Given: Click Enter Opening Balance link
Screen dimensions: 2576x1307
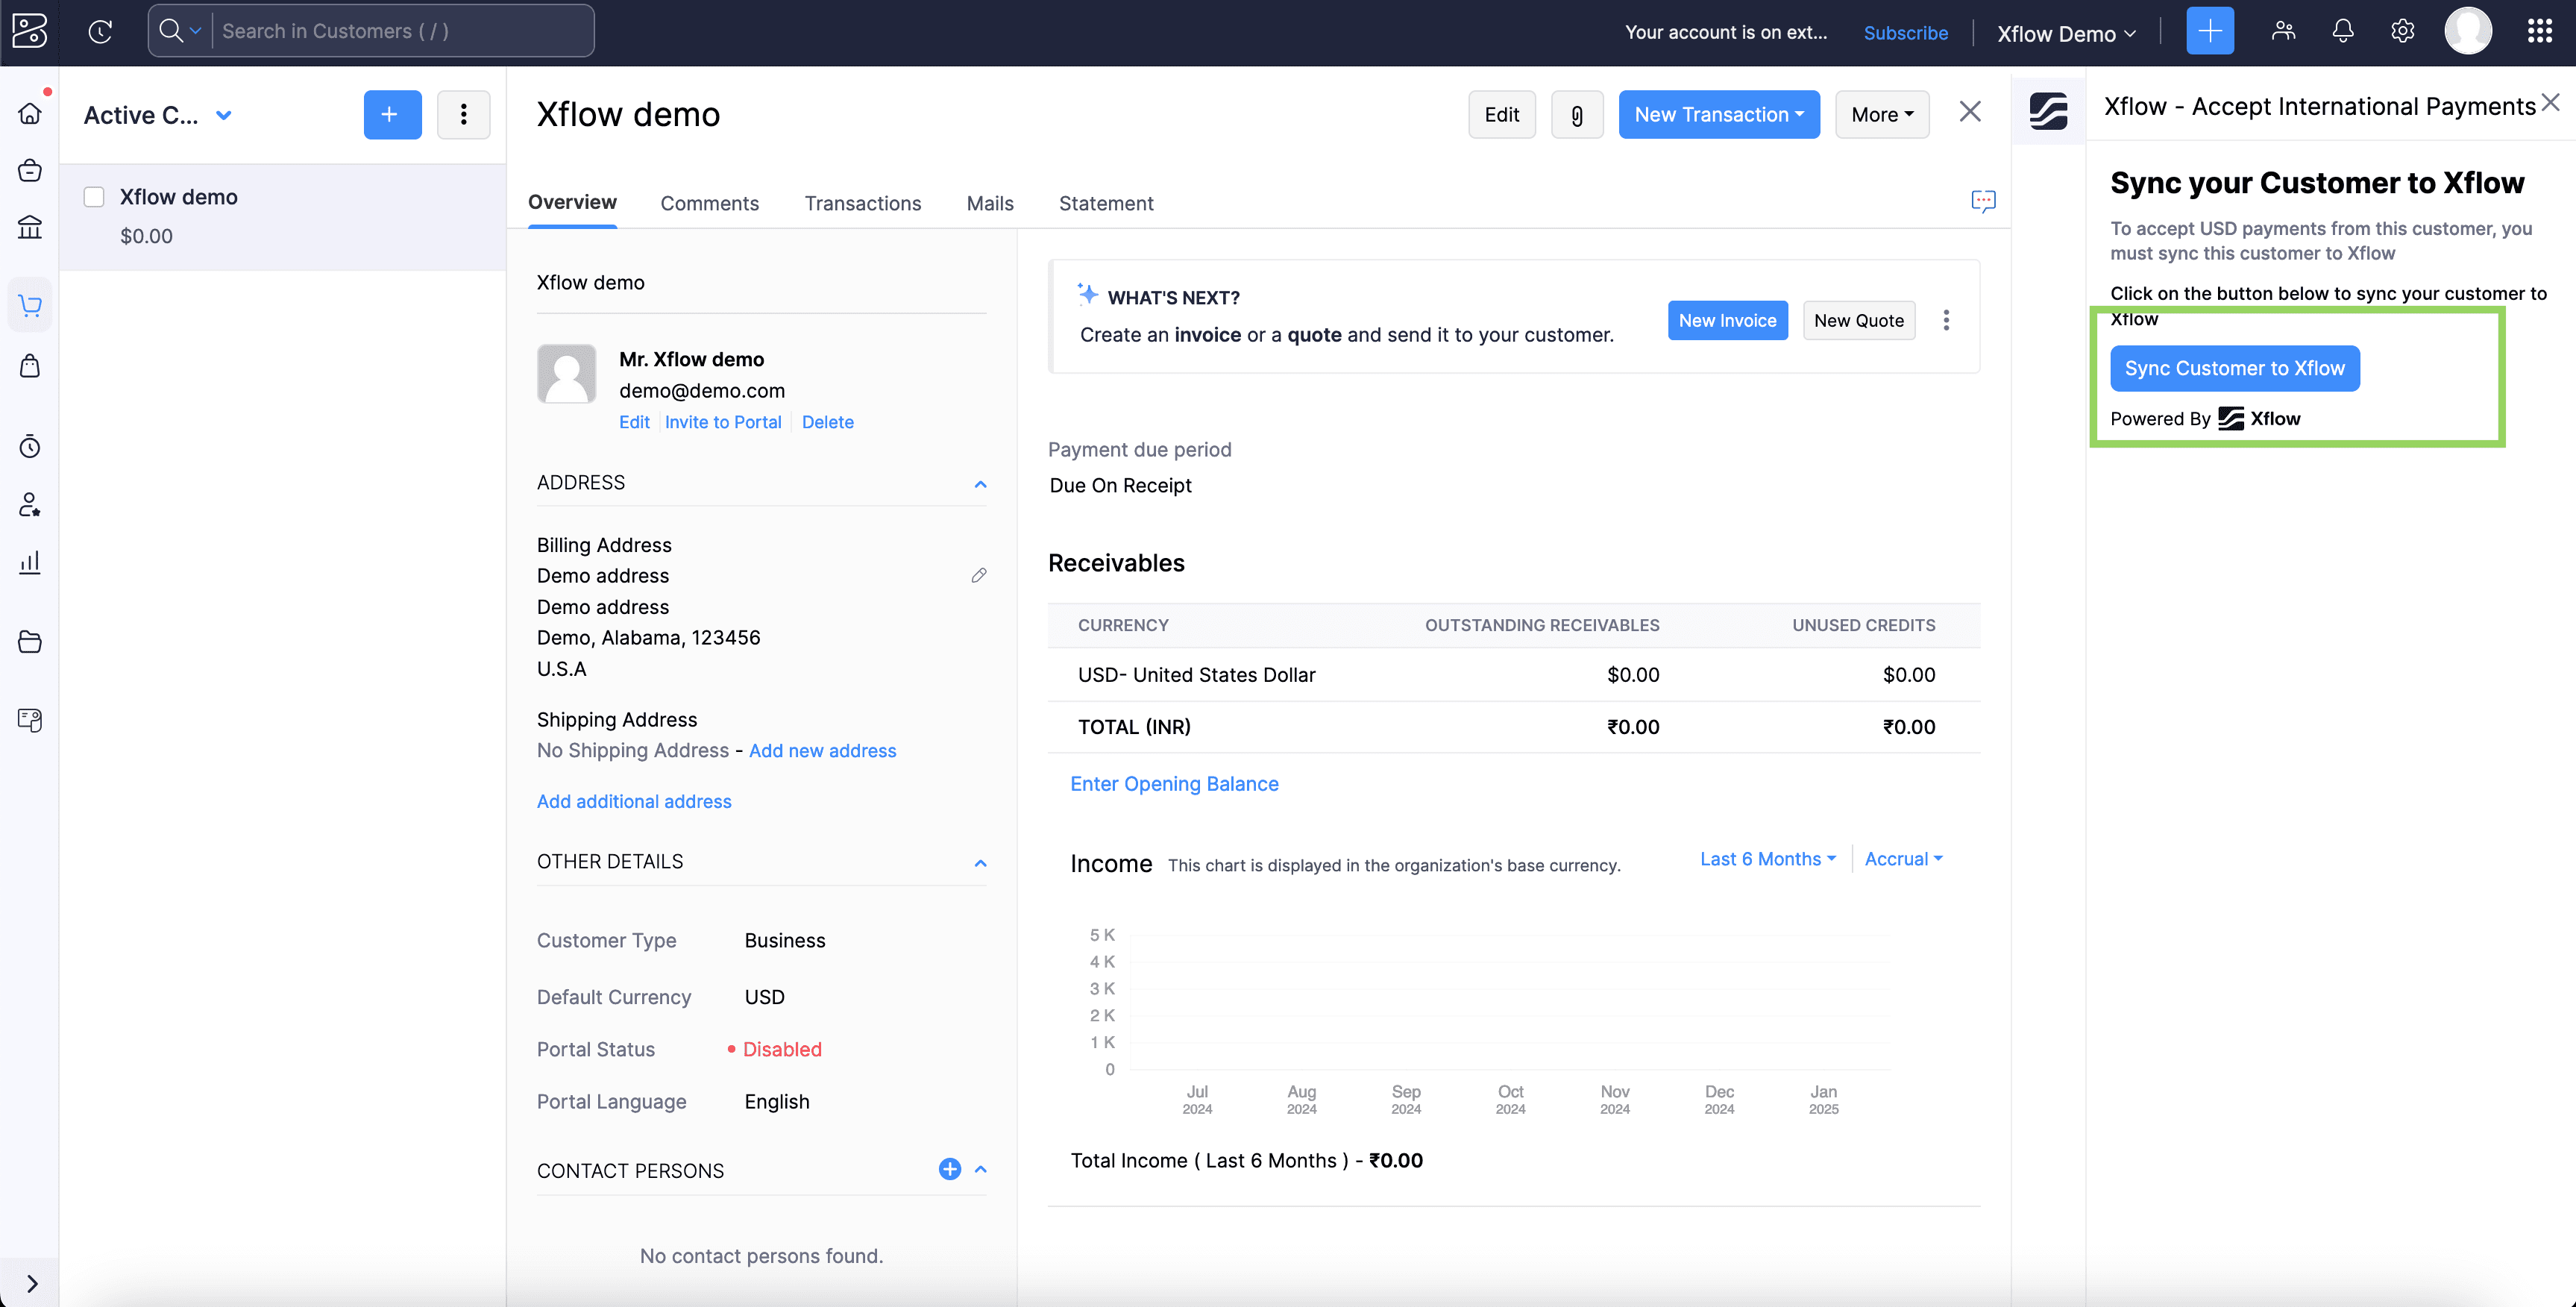Looking at the screenshot, I should coord(1174,784).
